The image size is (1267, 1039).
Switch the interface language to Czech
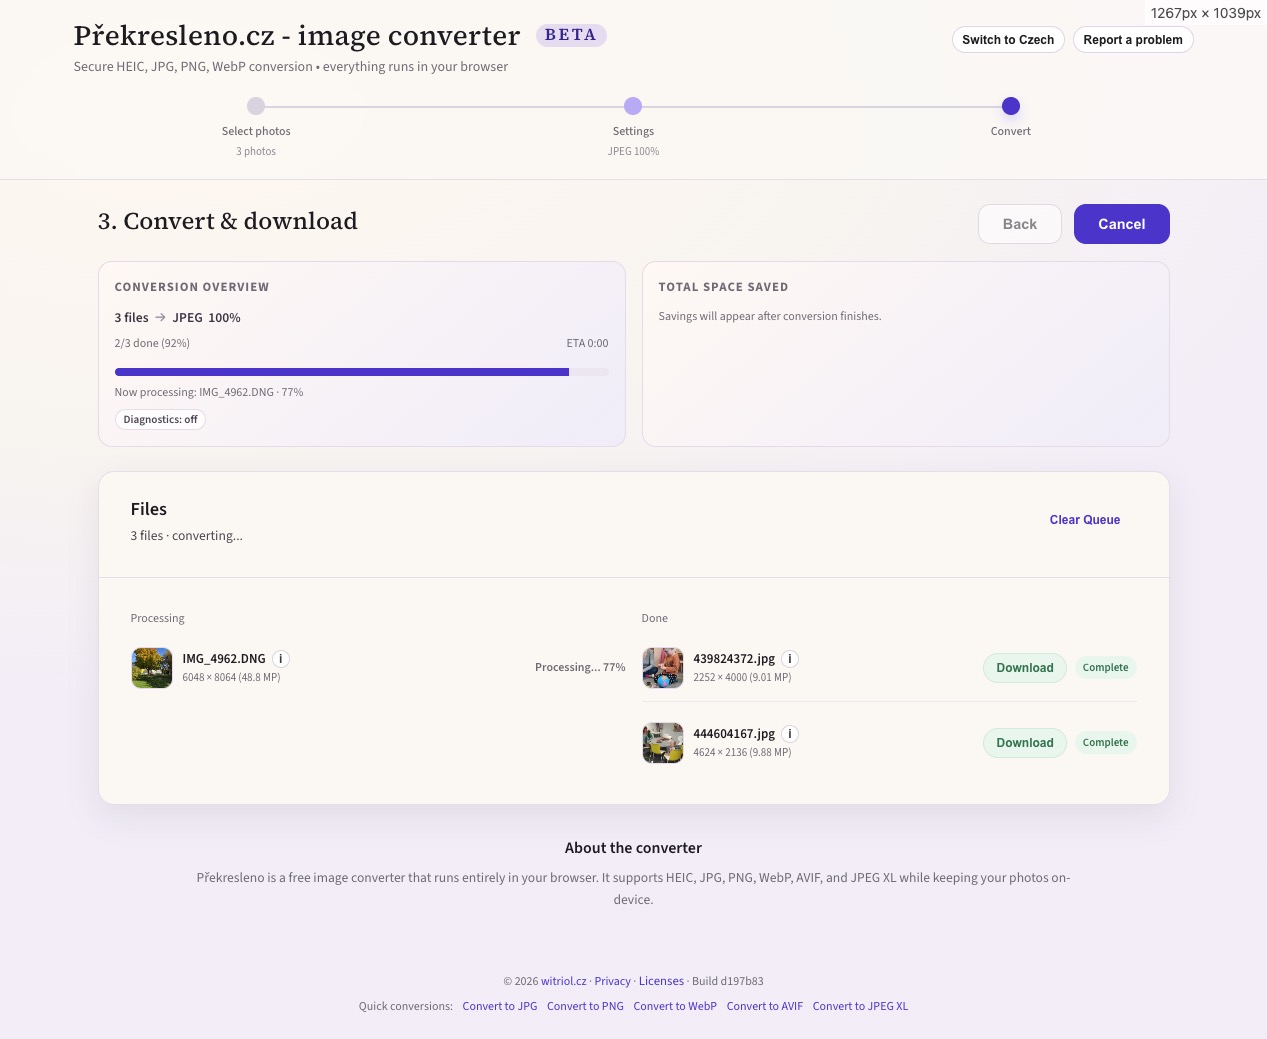[x=1008, y=39]
